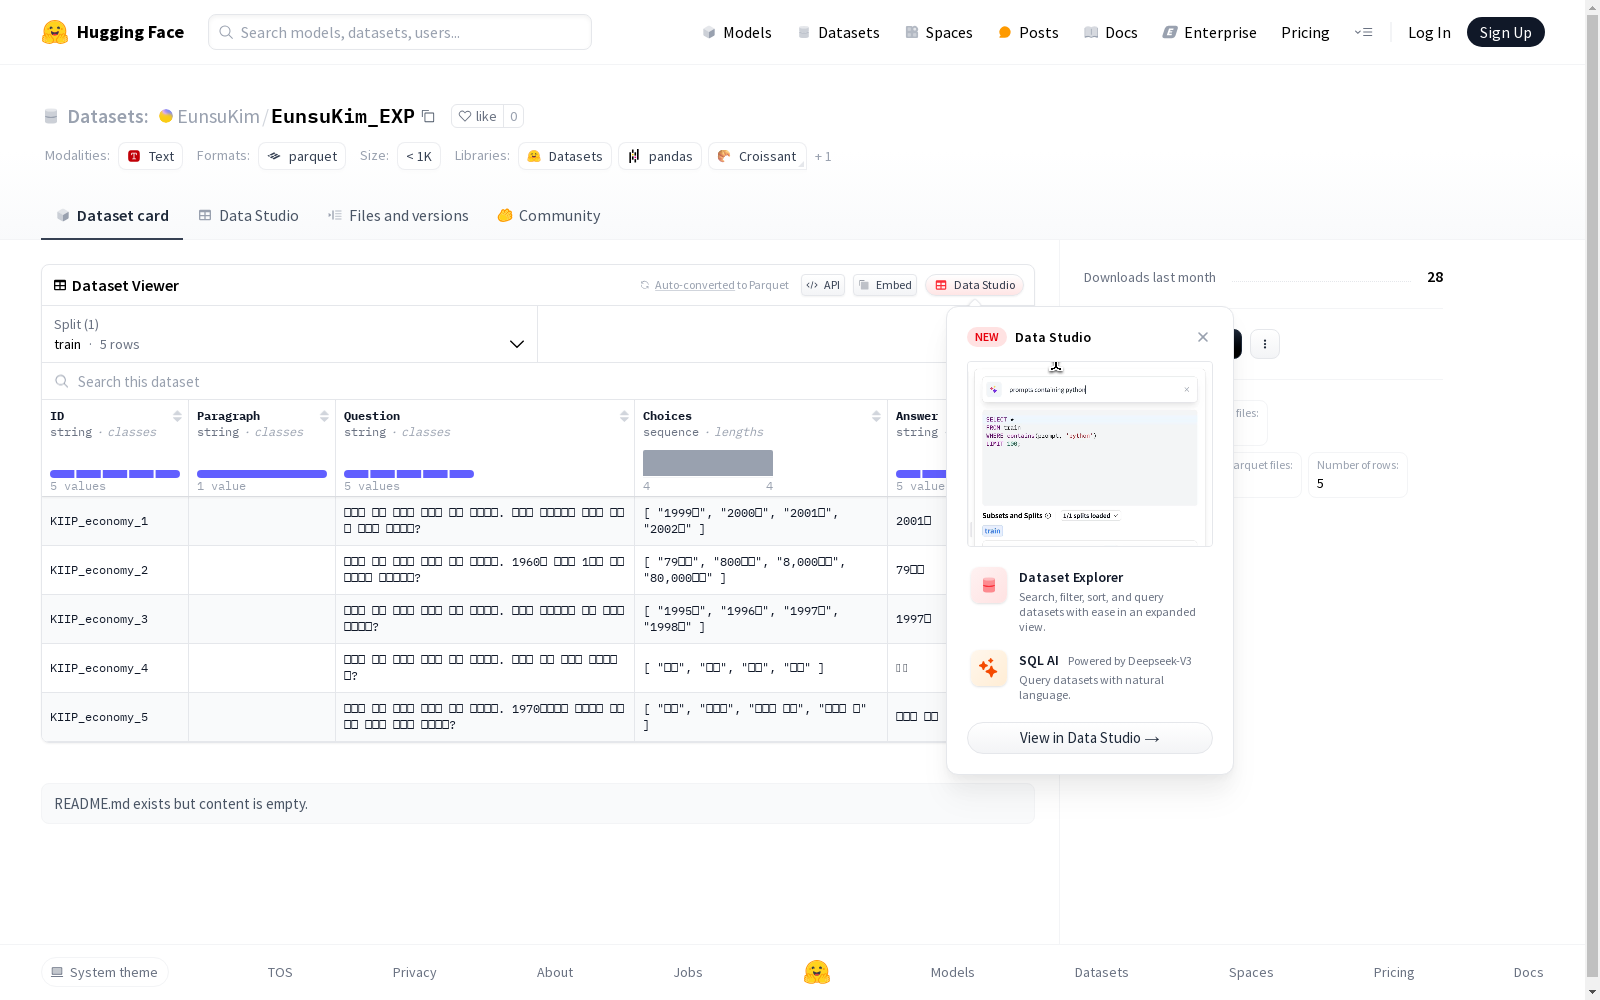This screenshot has width=1600, height=1000.
Task: Expand the +1 more libraries
Action: coord(823,156)
